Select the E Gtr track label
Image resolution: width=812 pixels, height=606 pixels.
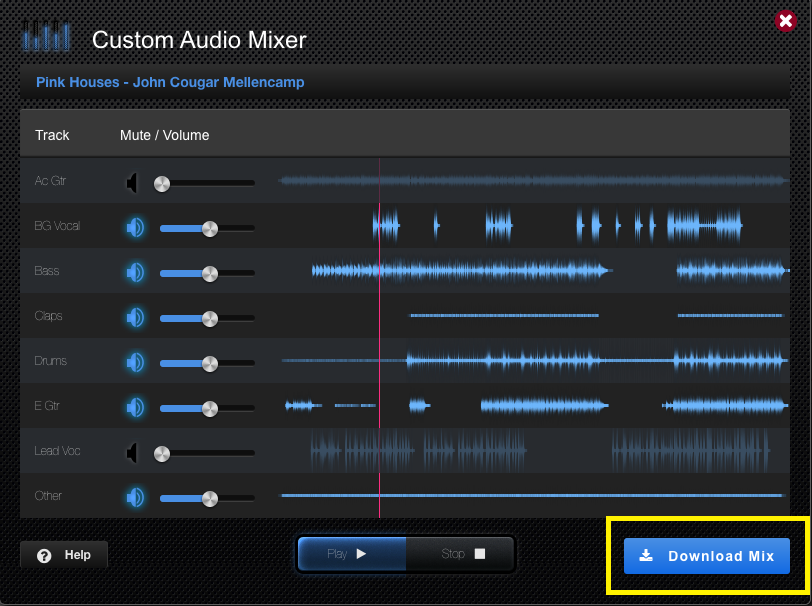tap(47, 406)
